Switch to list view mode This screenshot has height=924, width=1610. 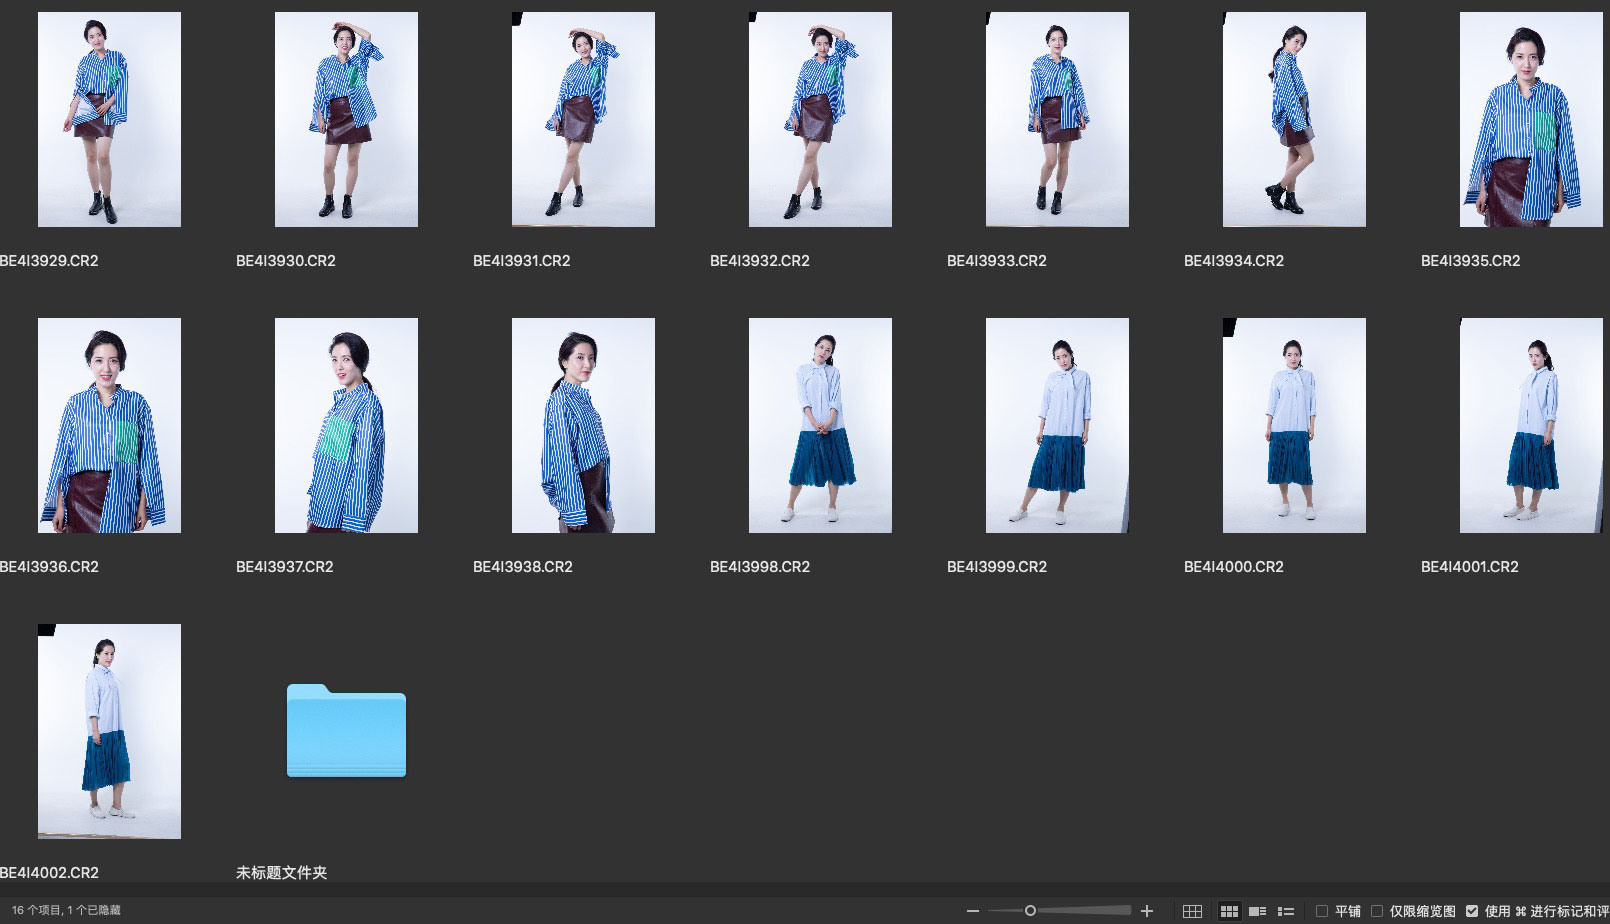point(1286,911)
